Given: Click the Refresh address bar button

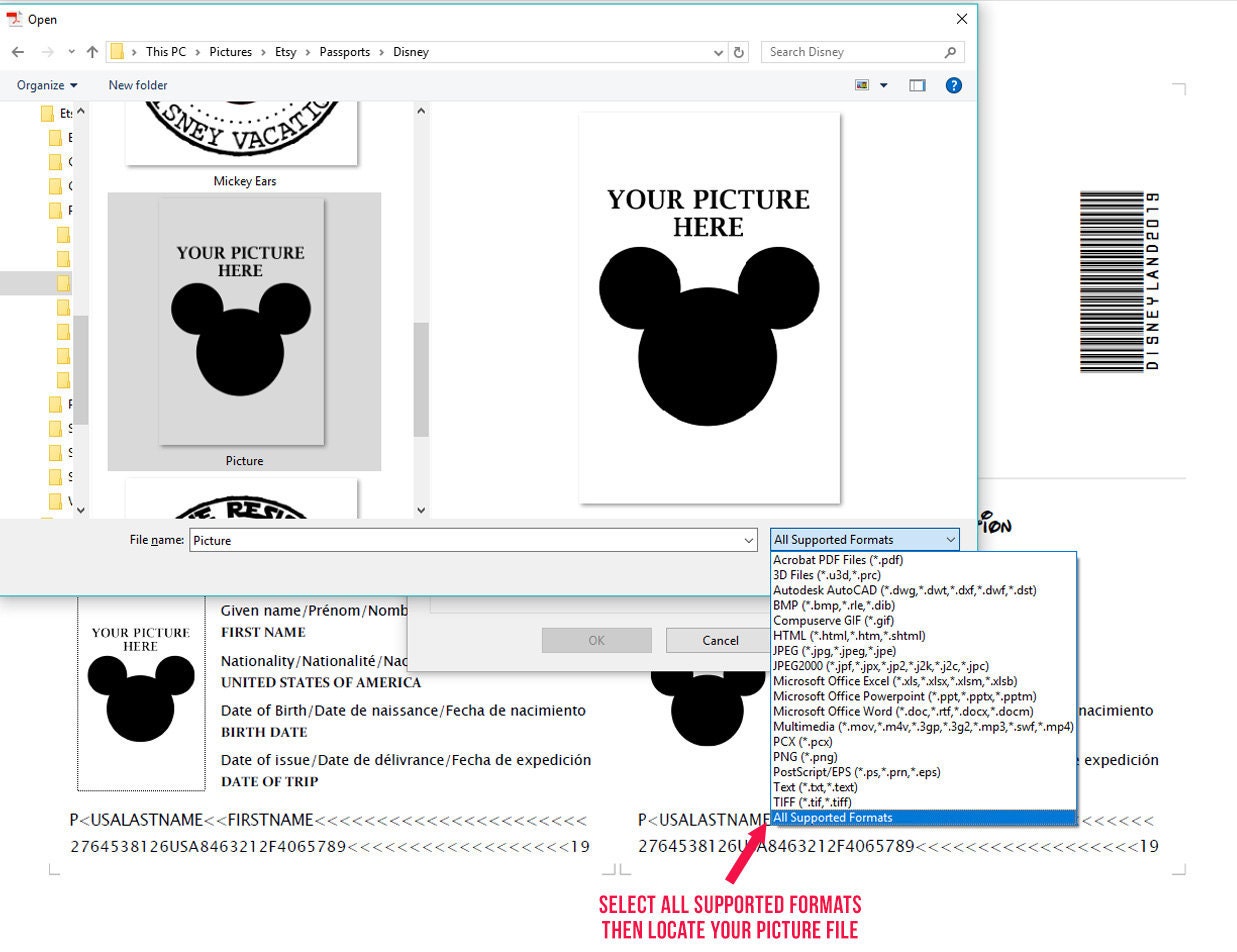Looking at the screenshot, I should [739, 52].
